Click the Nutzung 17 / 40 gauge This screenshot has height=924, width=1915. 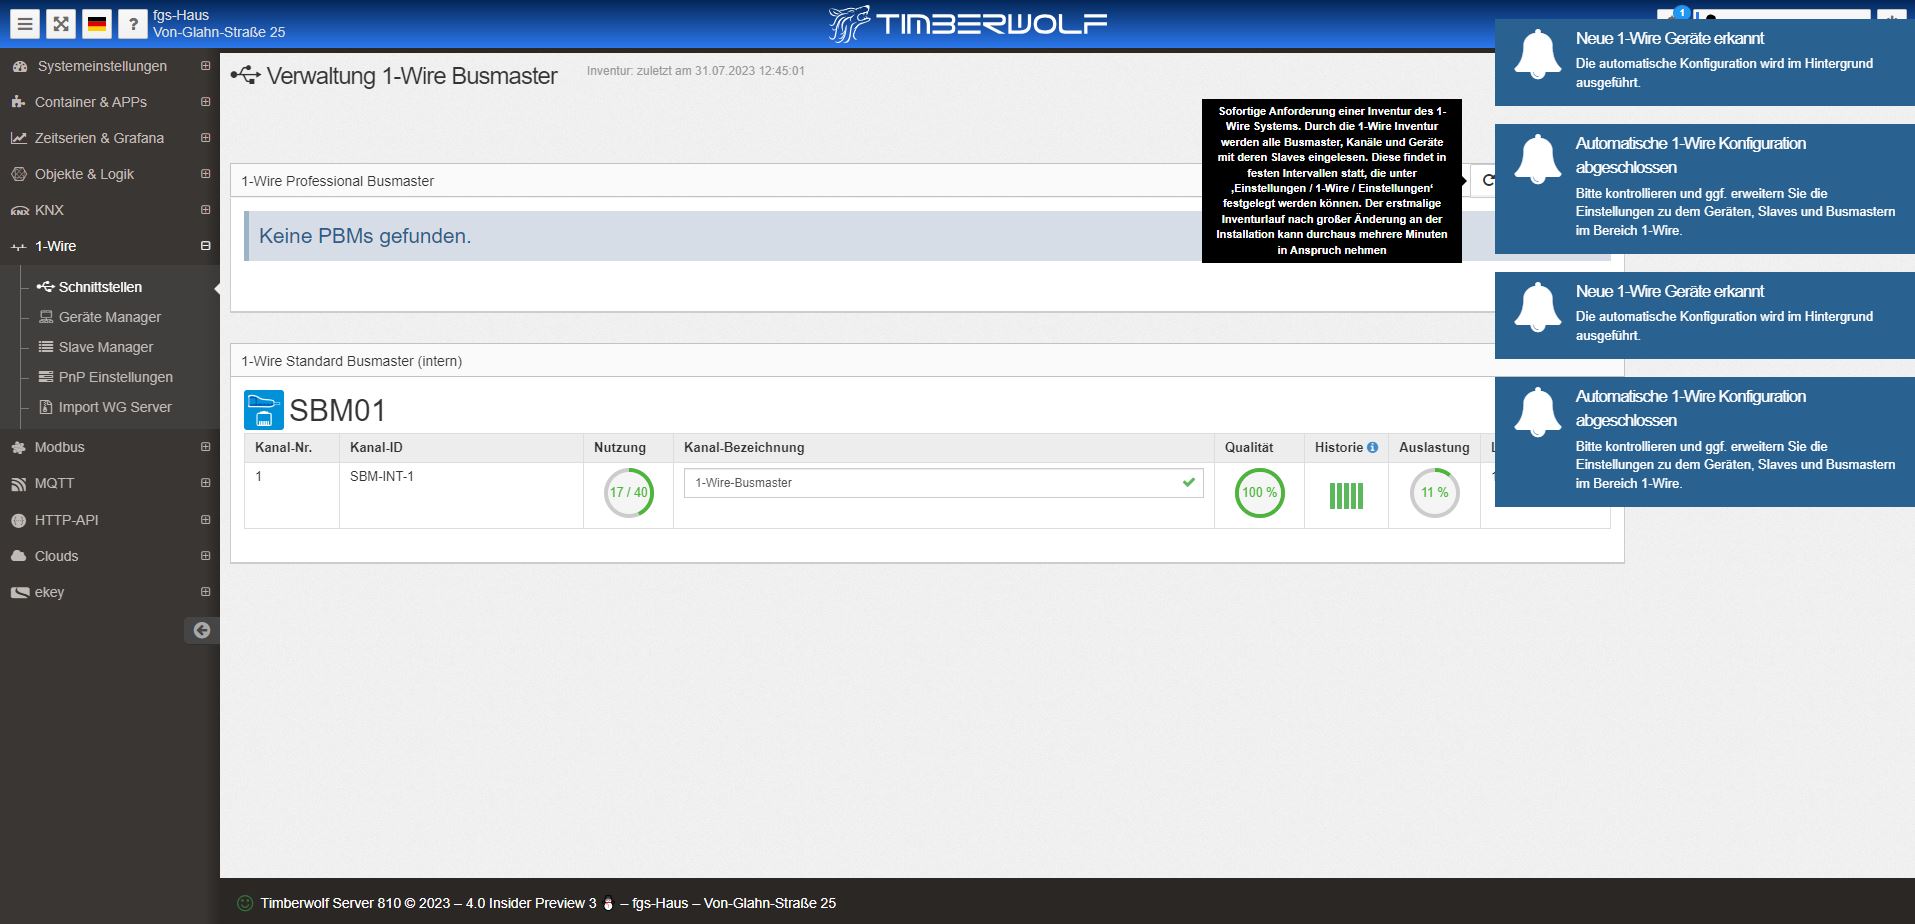(629, 493)
